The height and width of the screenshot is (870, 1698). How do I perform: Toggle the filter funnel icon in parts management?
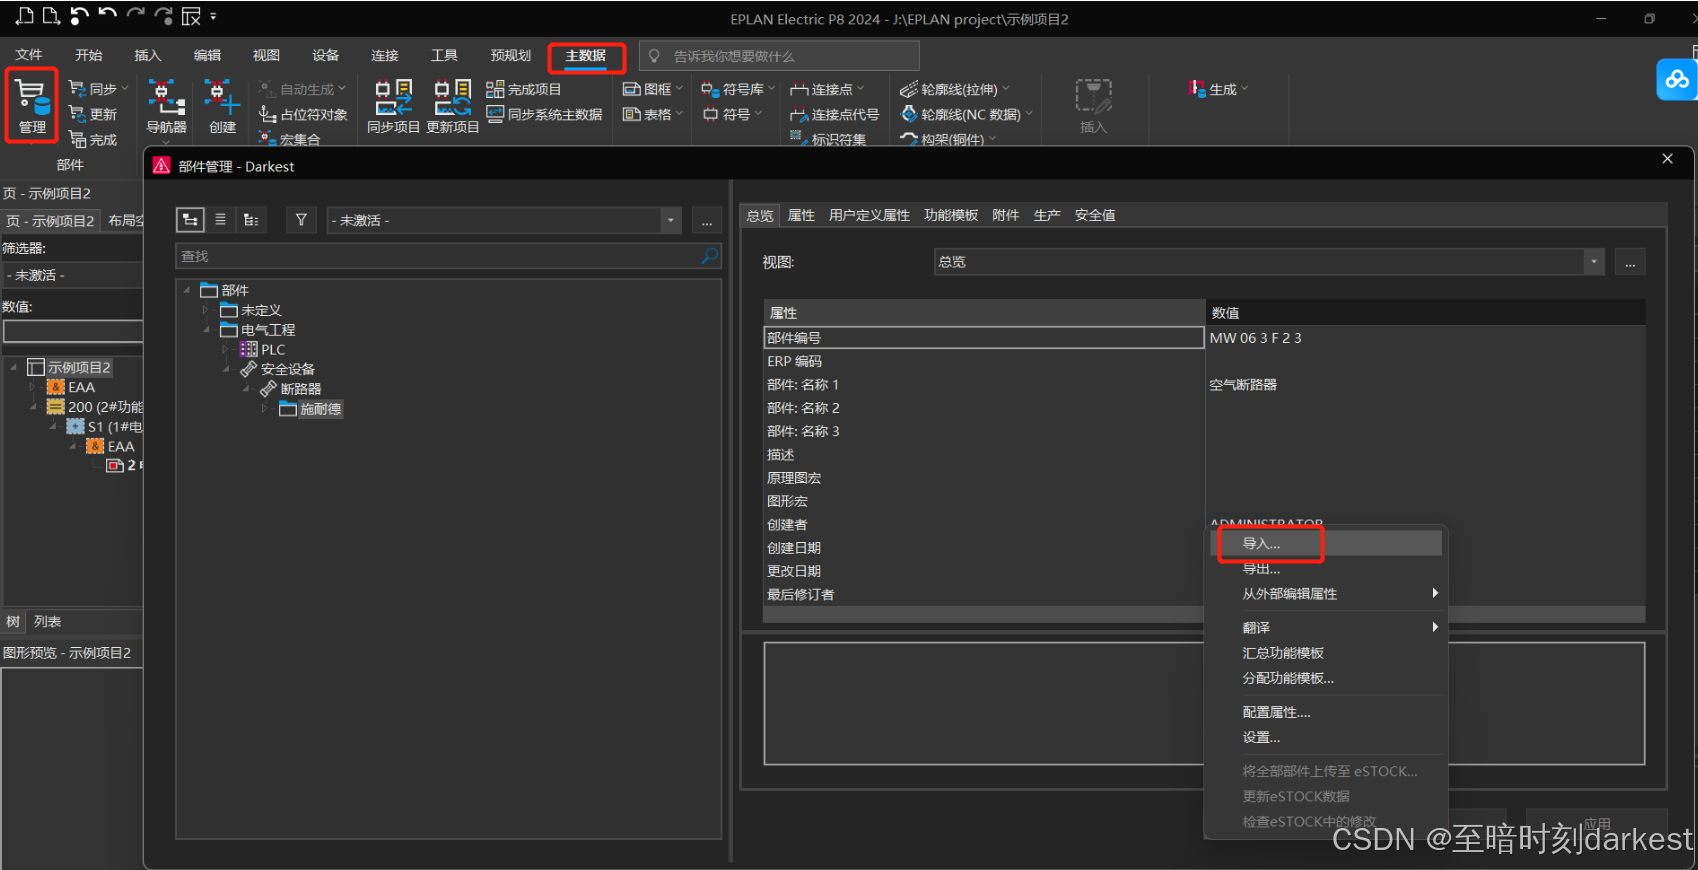pos(301,220)
